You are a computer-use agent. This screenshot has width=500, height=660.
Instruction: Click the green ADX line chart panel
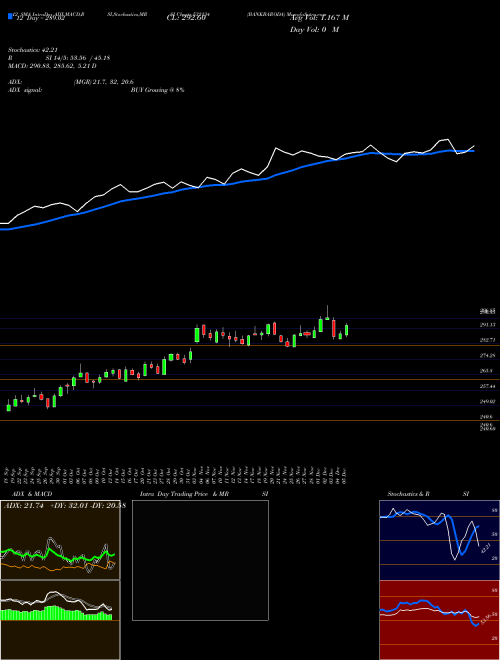[x=60, y=540]
